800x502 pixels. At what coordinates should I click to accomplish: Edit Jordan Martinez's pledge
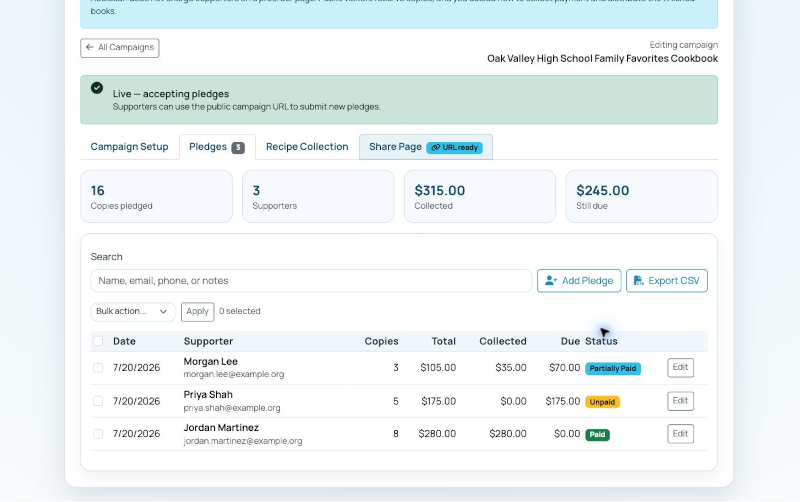[681, 434]
